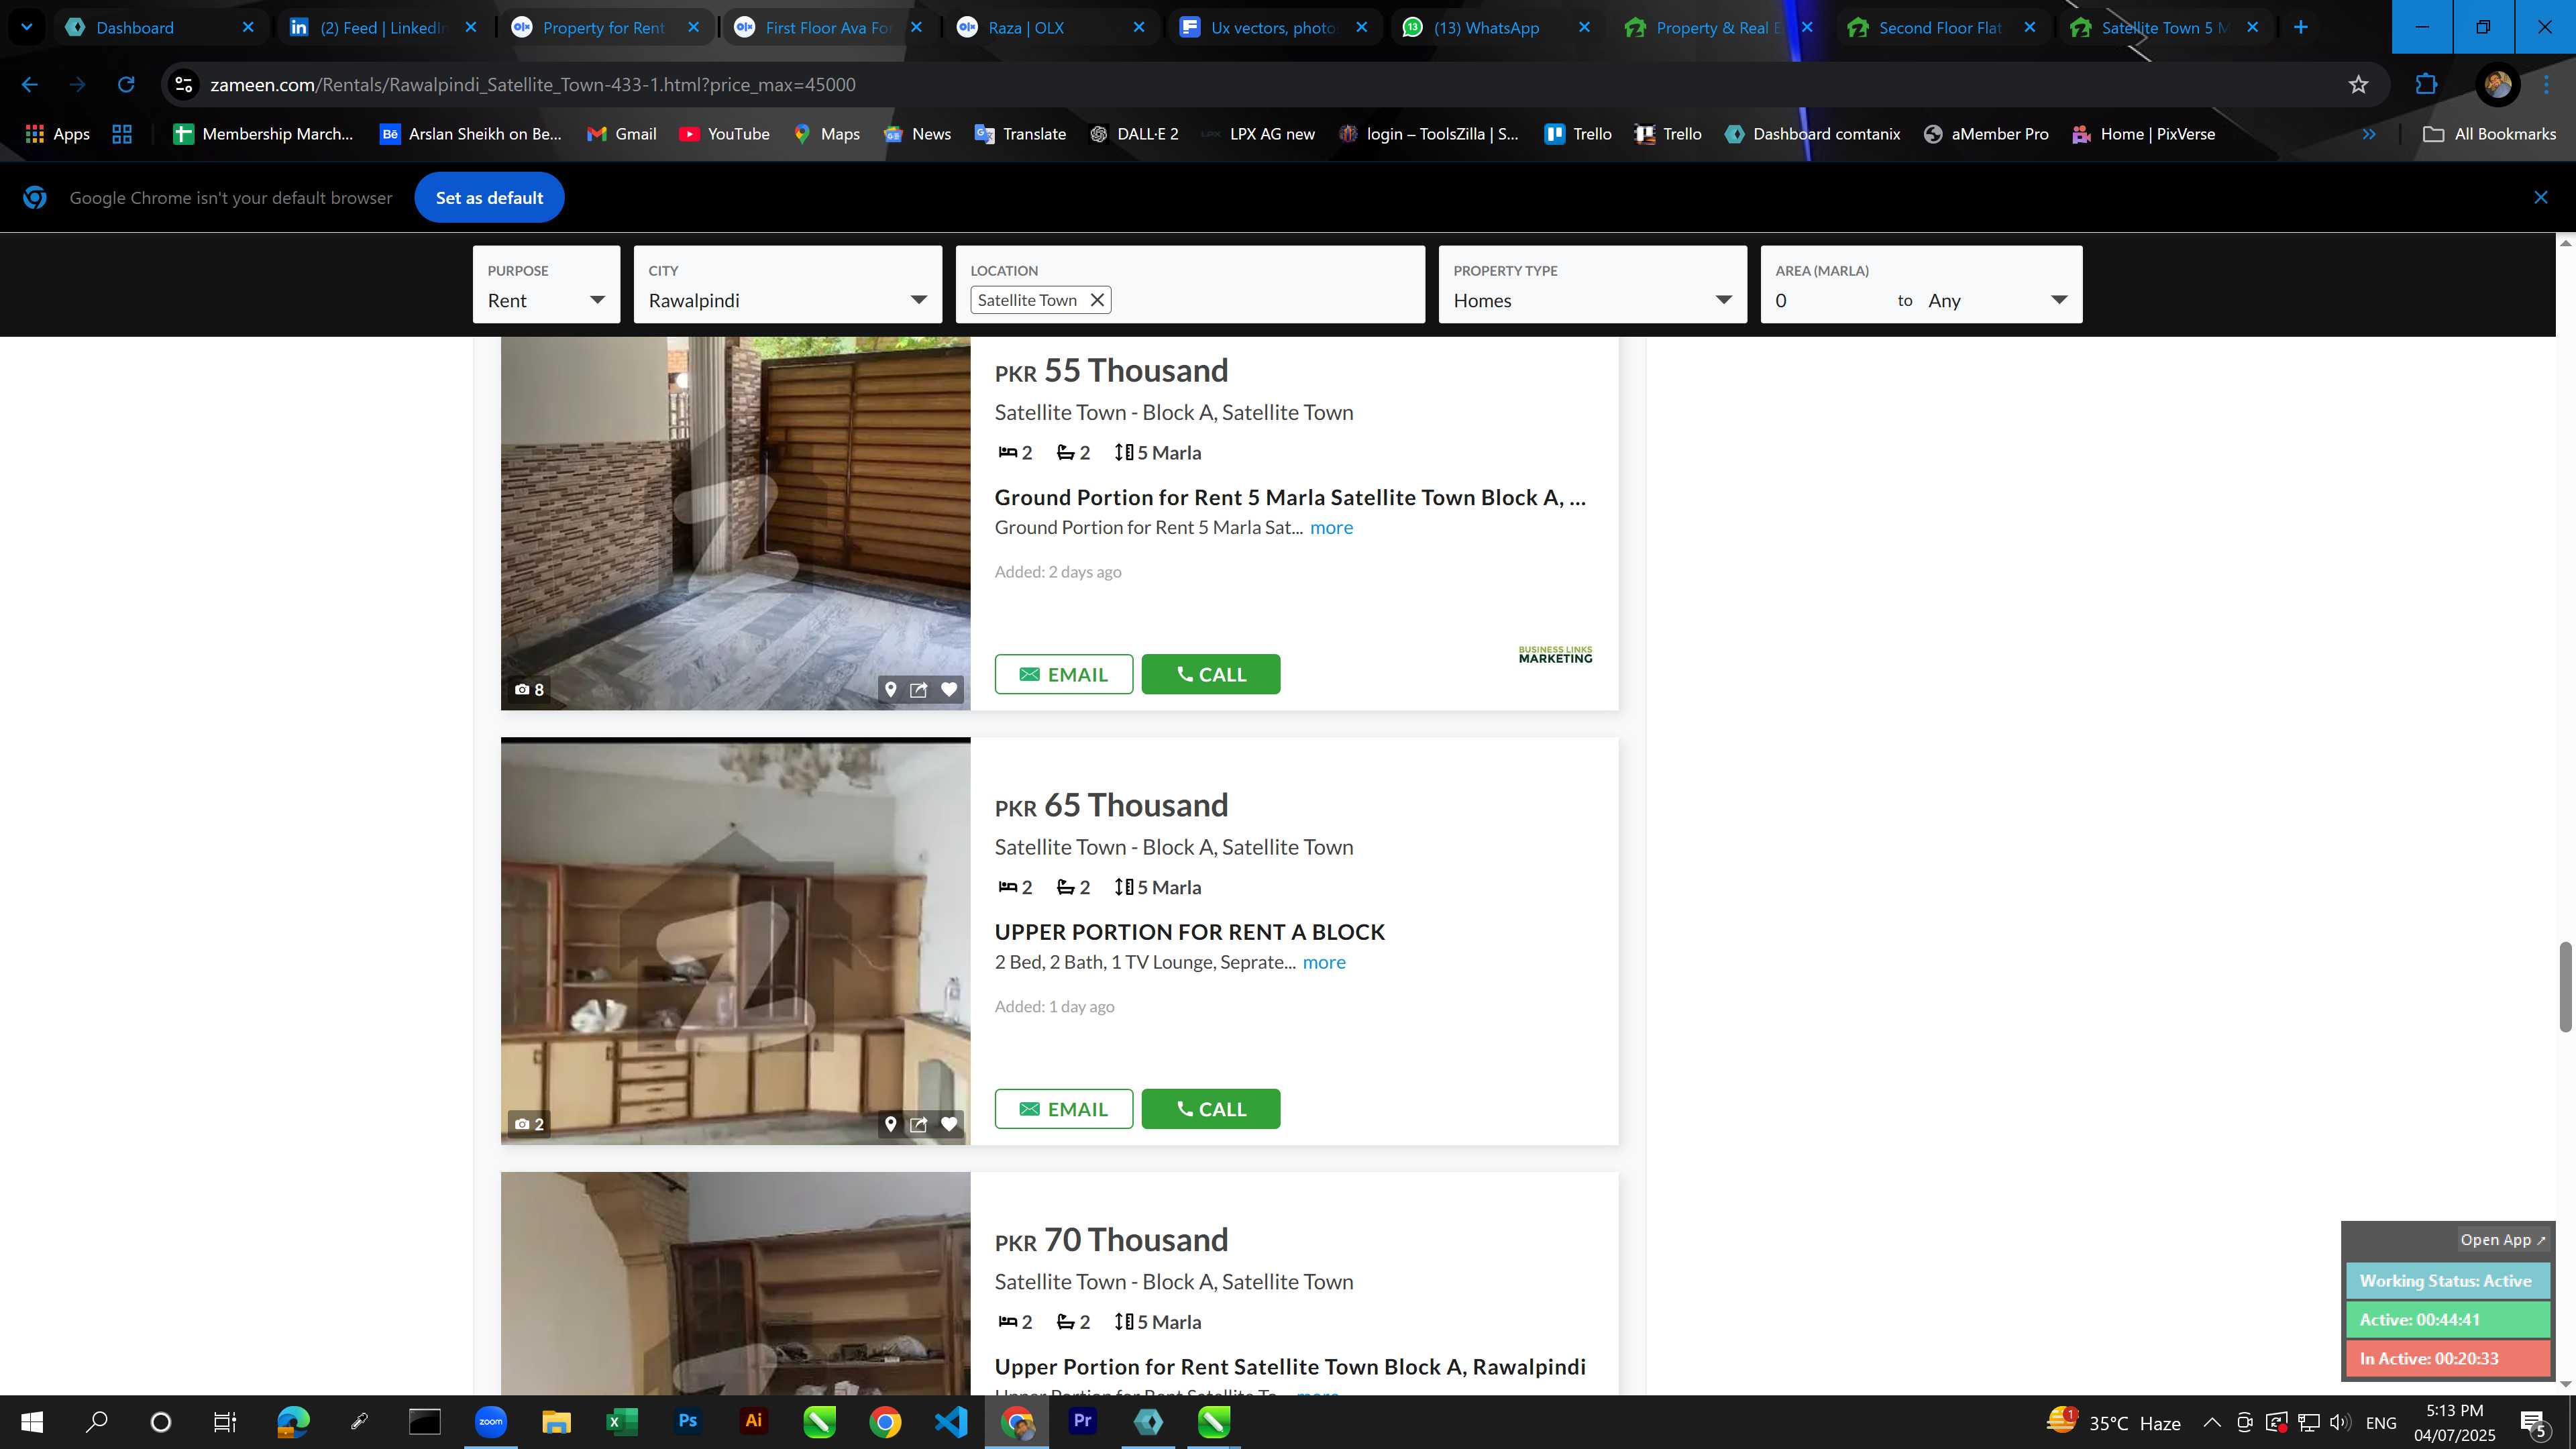Screen dimensions: 2576x1449
Task: Call agent for 55 Thousand listing
Action: [1211, 674]
